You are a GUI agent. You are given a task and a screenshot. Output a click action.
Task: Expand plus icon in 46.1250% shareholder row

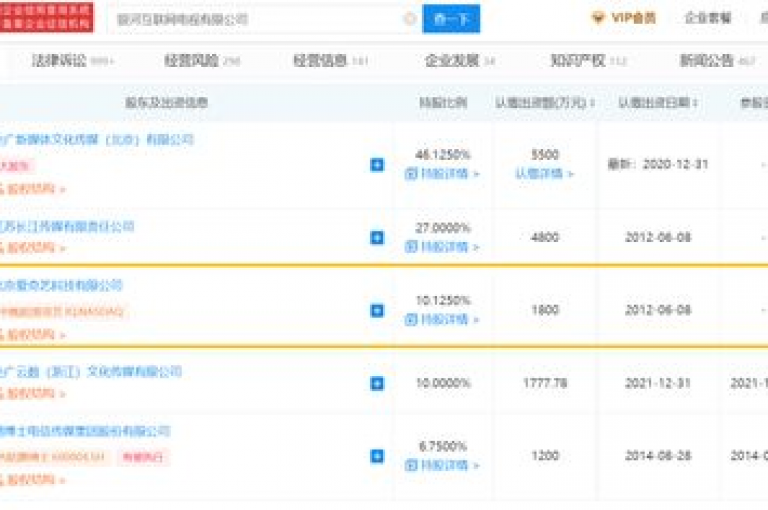click(377, 165)
